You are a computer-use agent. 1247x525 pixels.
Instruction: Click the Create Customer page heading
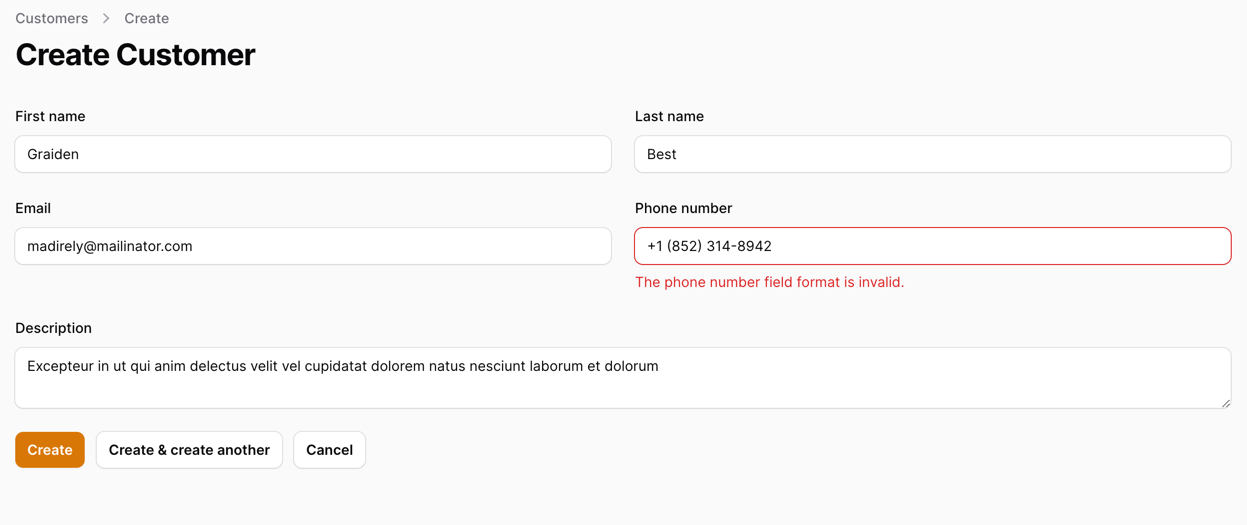click(x=135, y=55)
